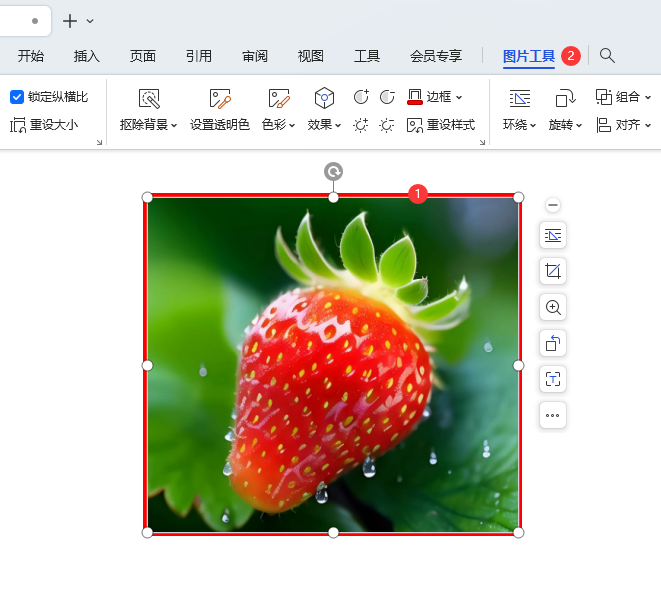Click the left-middle resize handle
The width and height of the screenshot is (661, 590).
pos(147,365)
